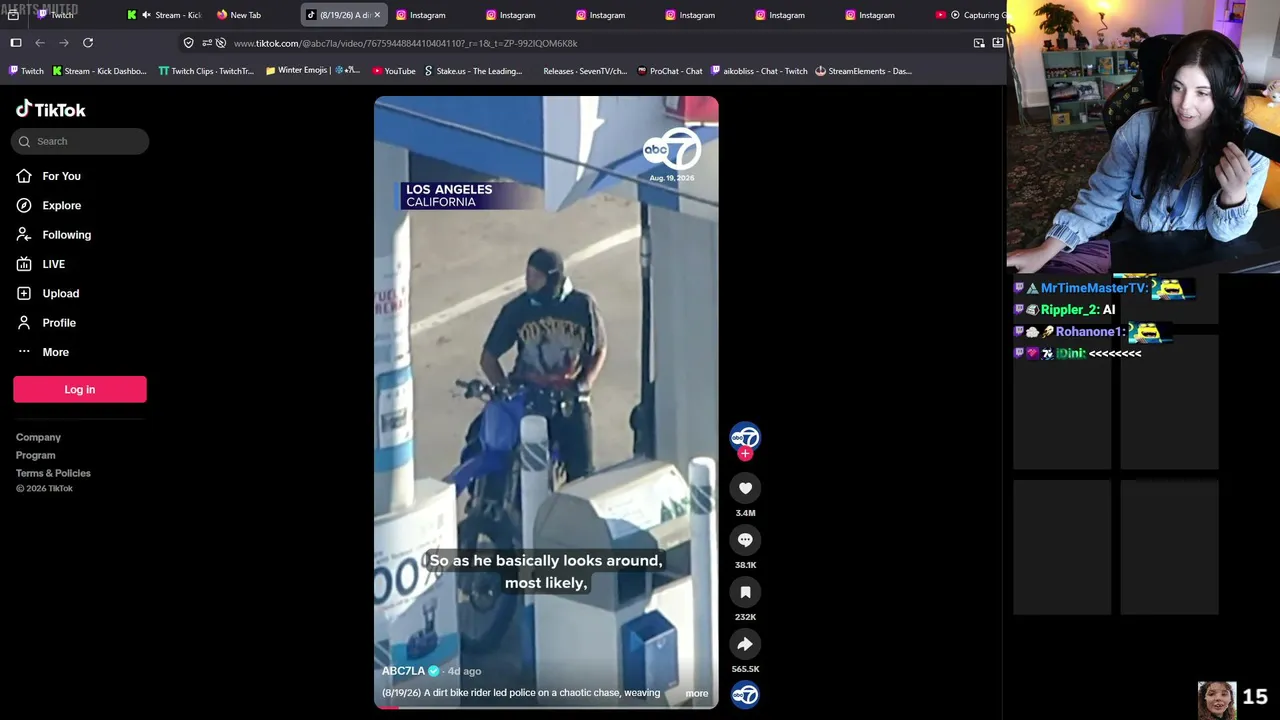Save the video with the bookmark icon
Screen dimensions: 1280x720
[745, 592]
